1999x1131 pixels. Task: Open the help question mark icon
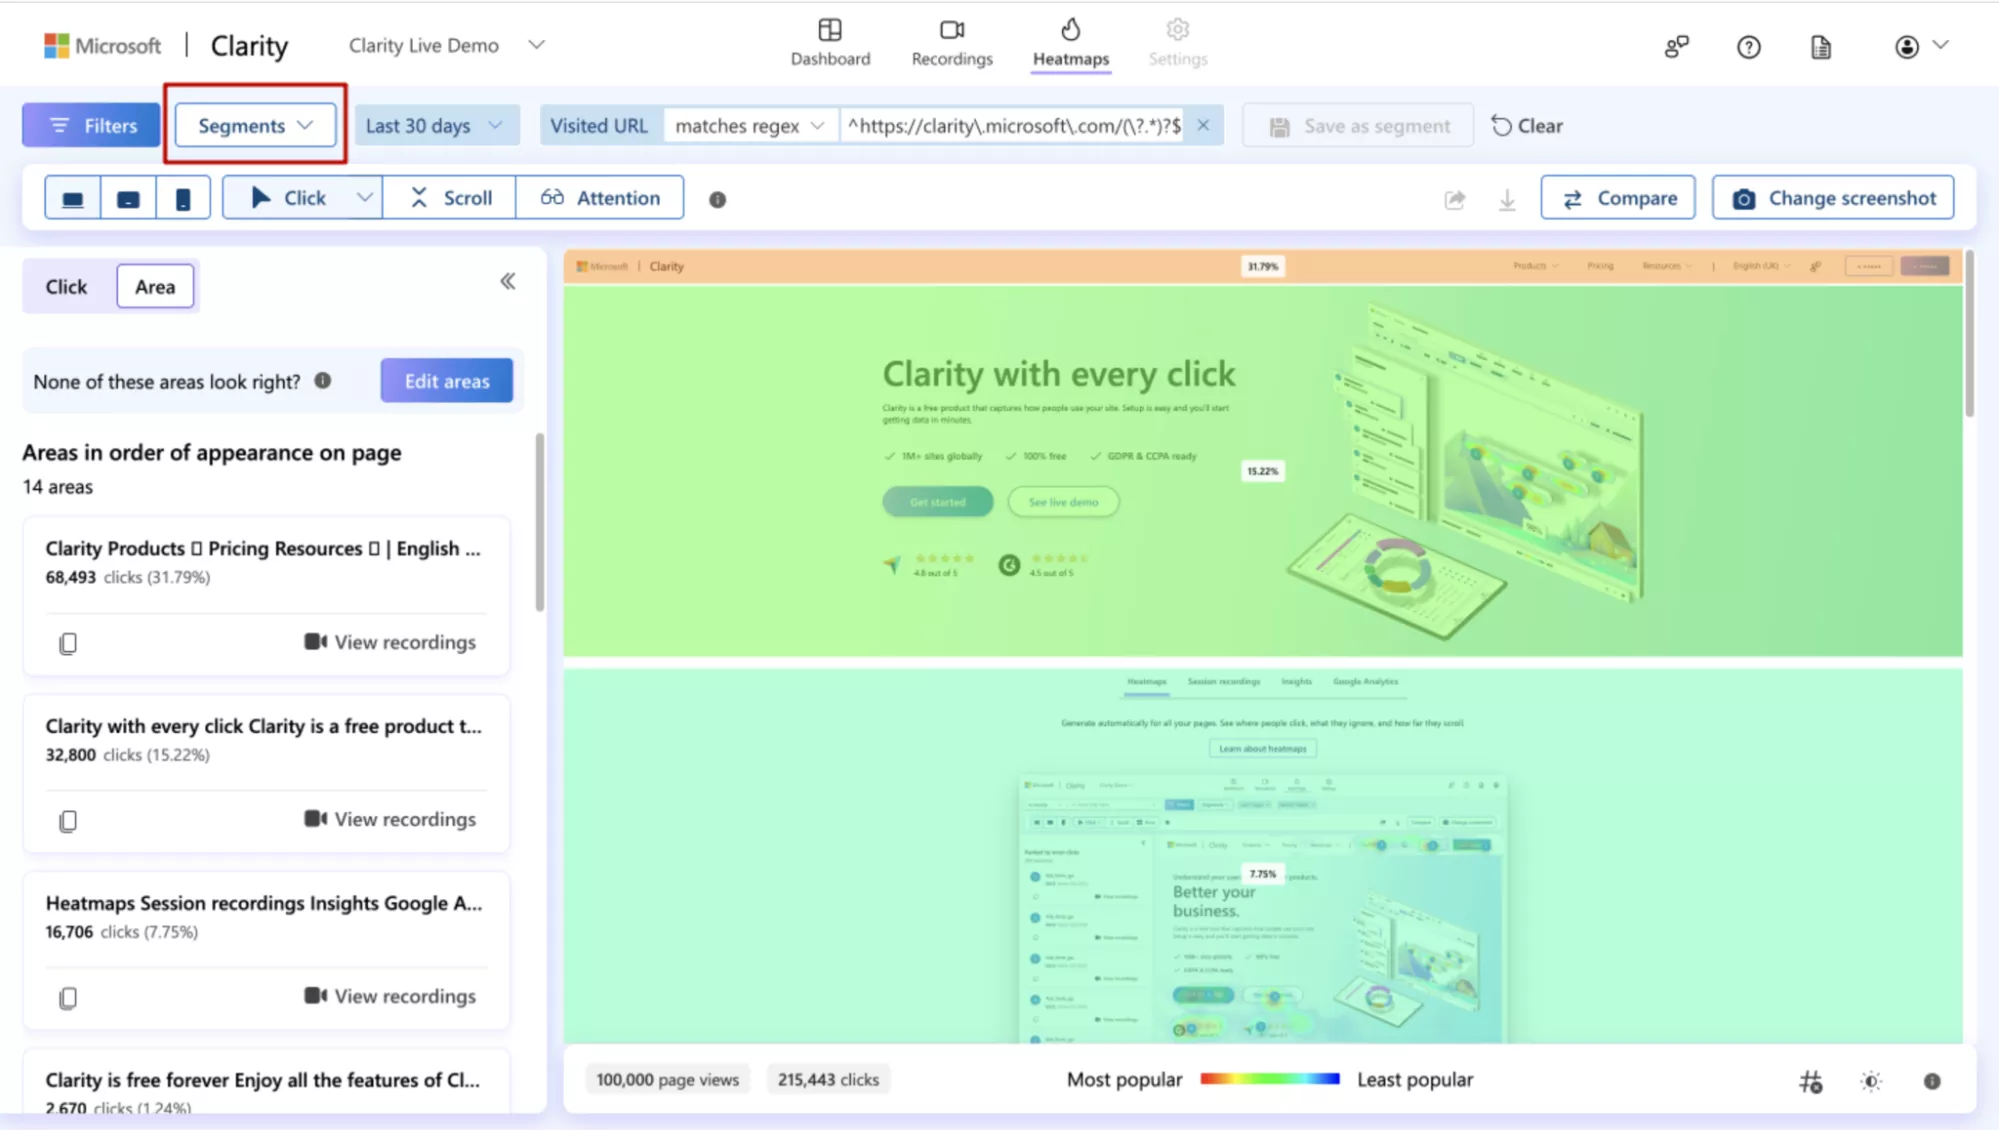1748,46
